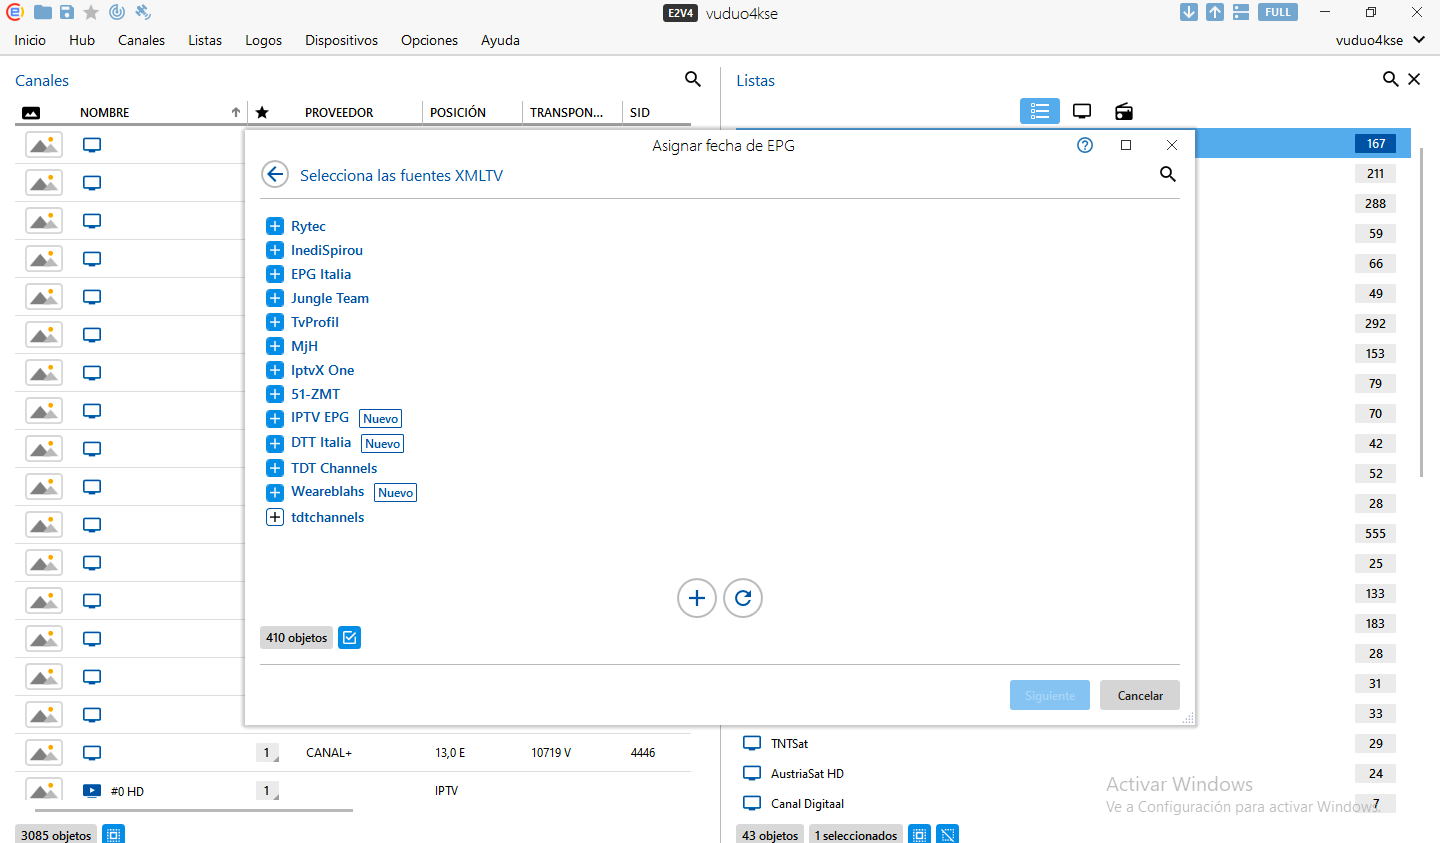
Task: Open the Dispositivos menu
Action: 341,40
